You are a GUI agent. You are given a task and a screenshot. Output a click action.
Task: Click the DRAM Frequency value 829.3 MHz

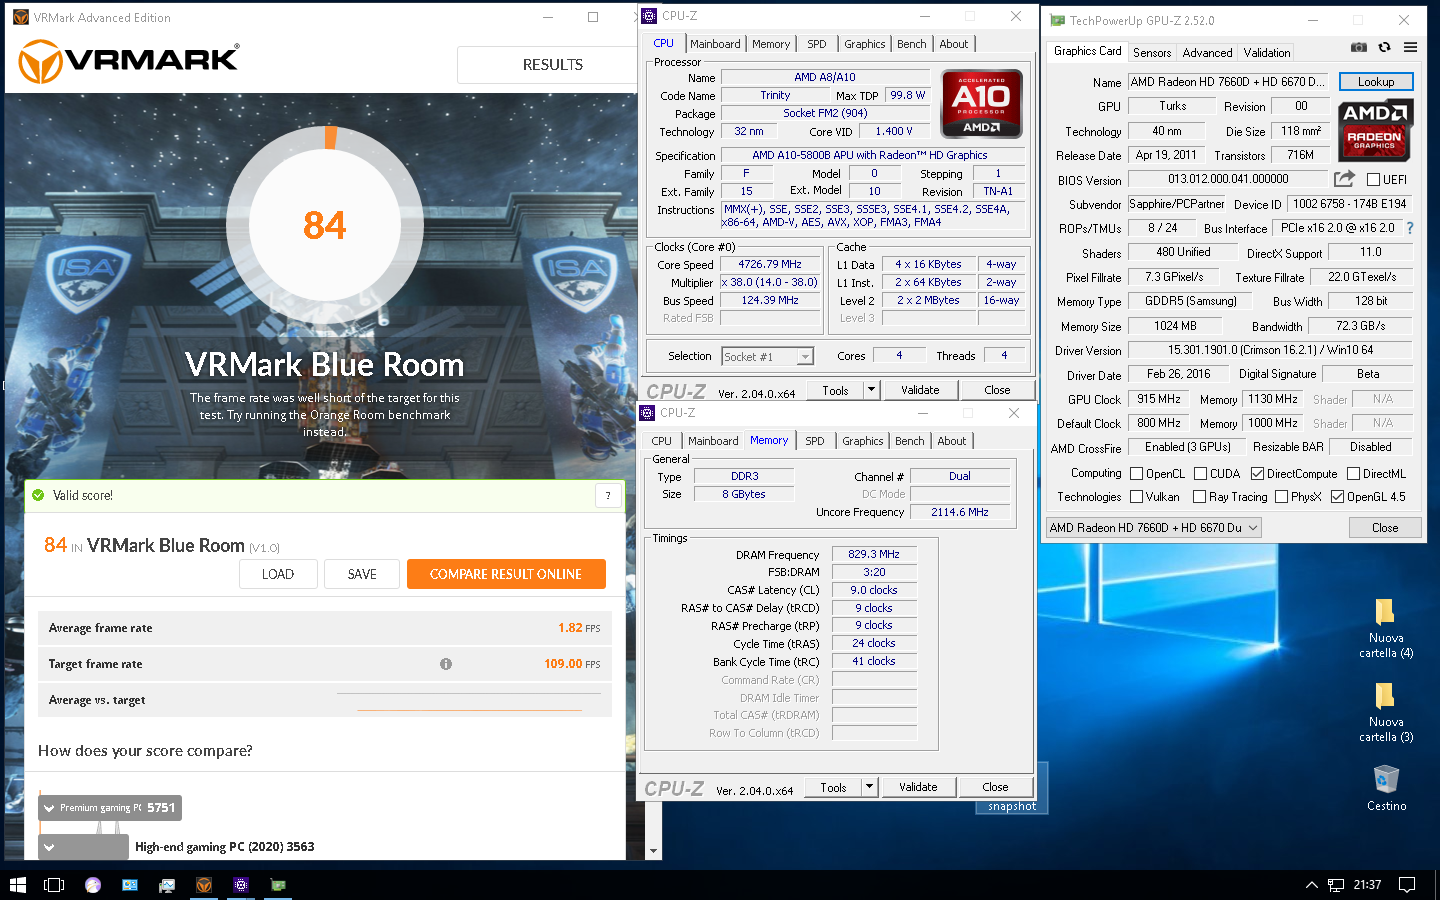coord(874,554)
